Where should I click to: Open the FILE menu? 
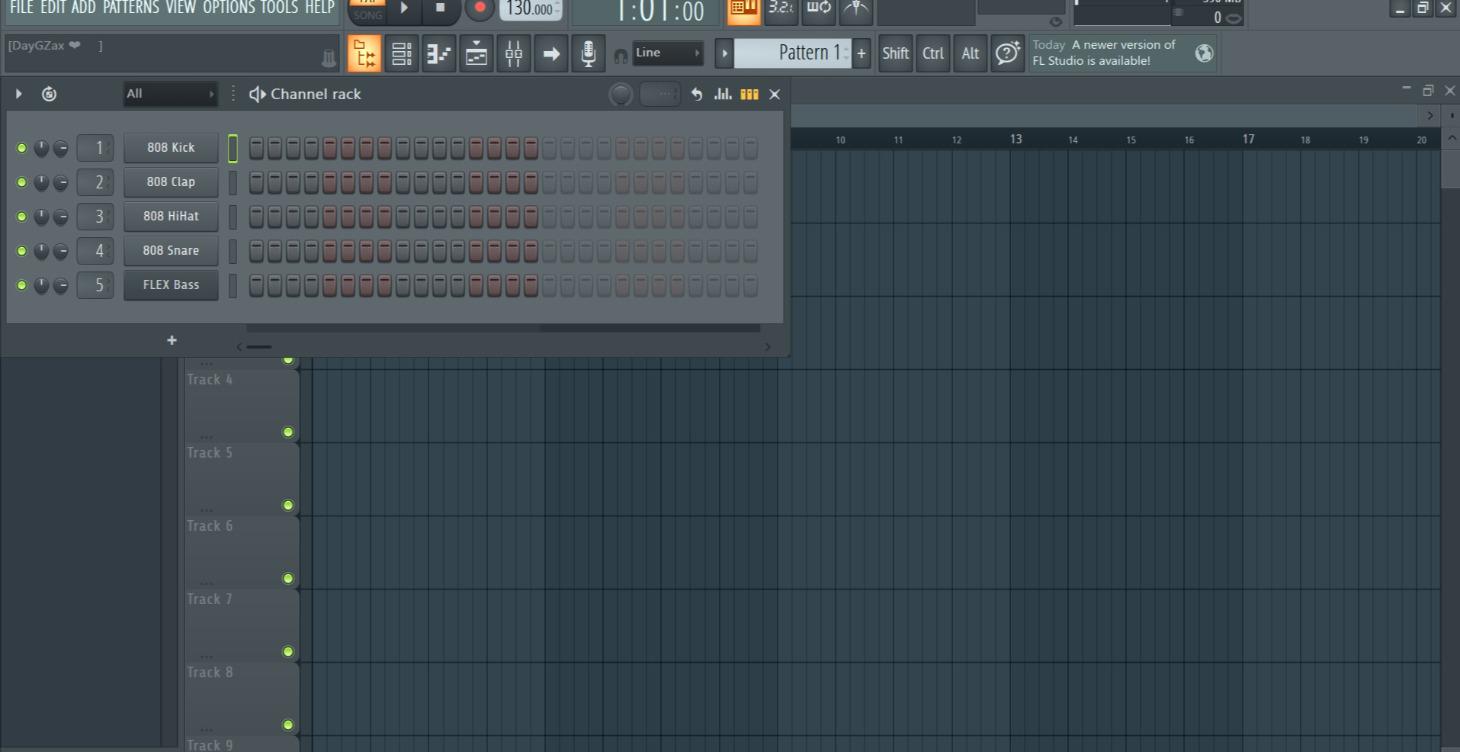[22, 8]
